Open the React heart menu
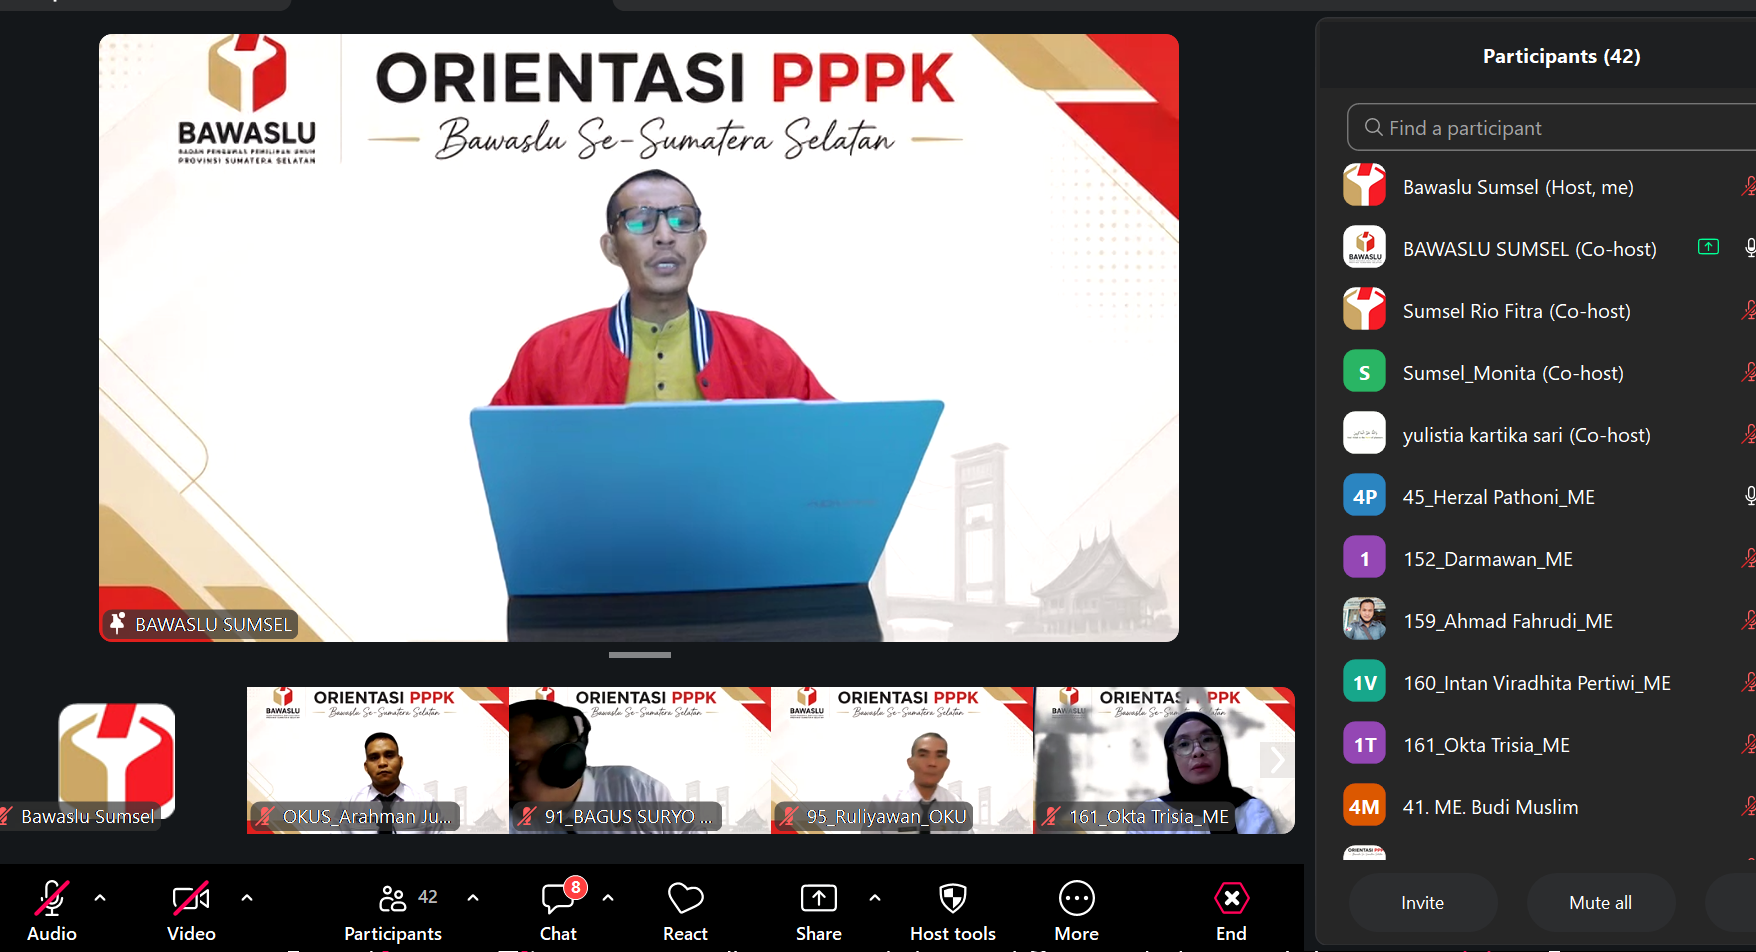The image size is (1756, 952). [x=685, y=910]
